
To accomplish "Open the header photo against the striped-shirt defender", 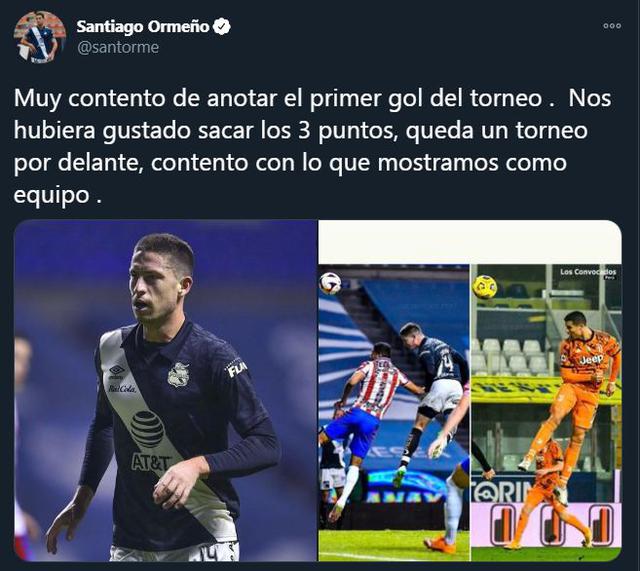I will [394, 412].
